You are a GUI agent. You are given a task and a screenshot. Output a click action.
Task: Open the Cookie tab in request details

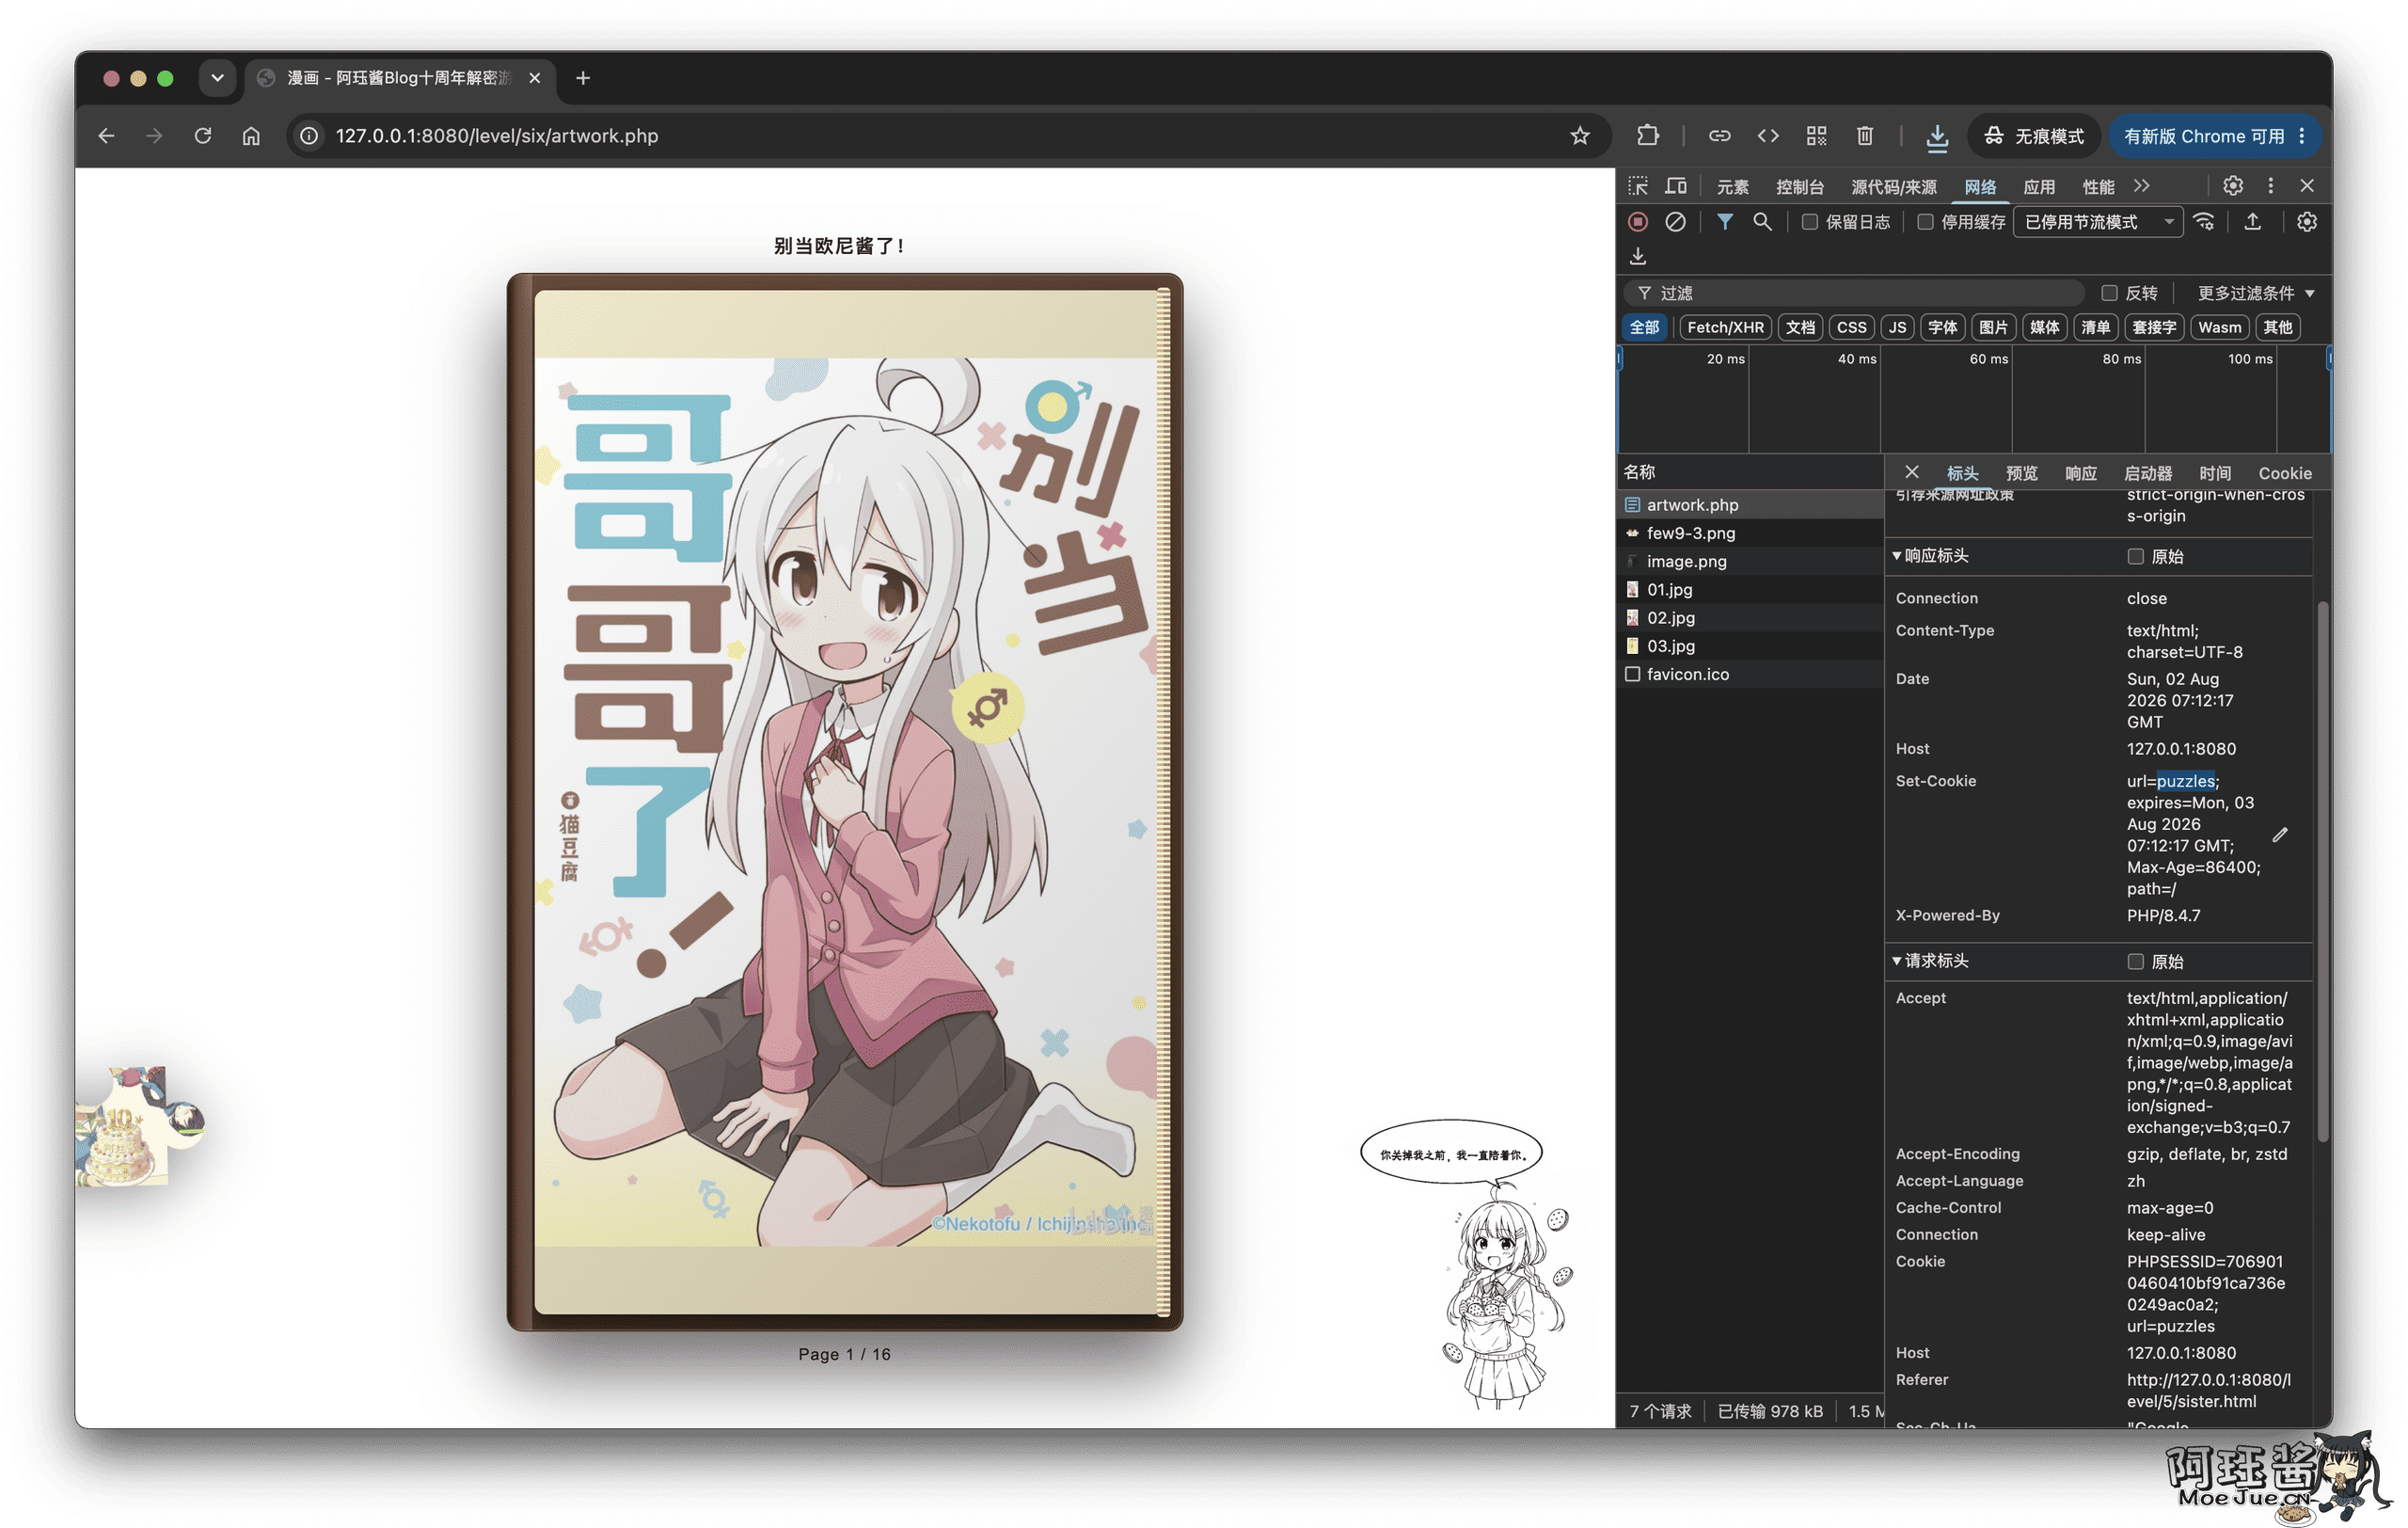pos(2284,473)
